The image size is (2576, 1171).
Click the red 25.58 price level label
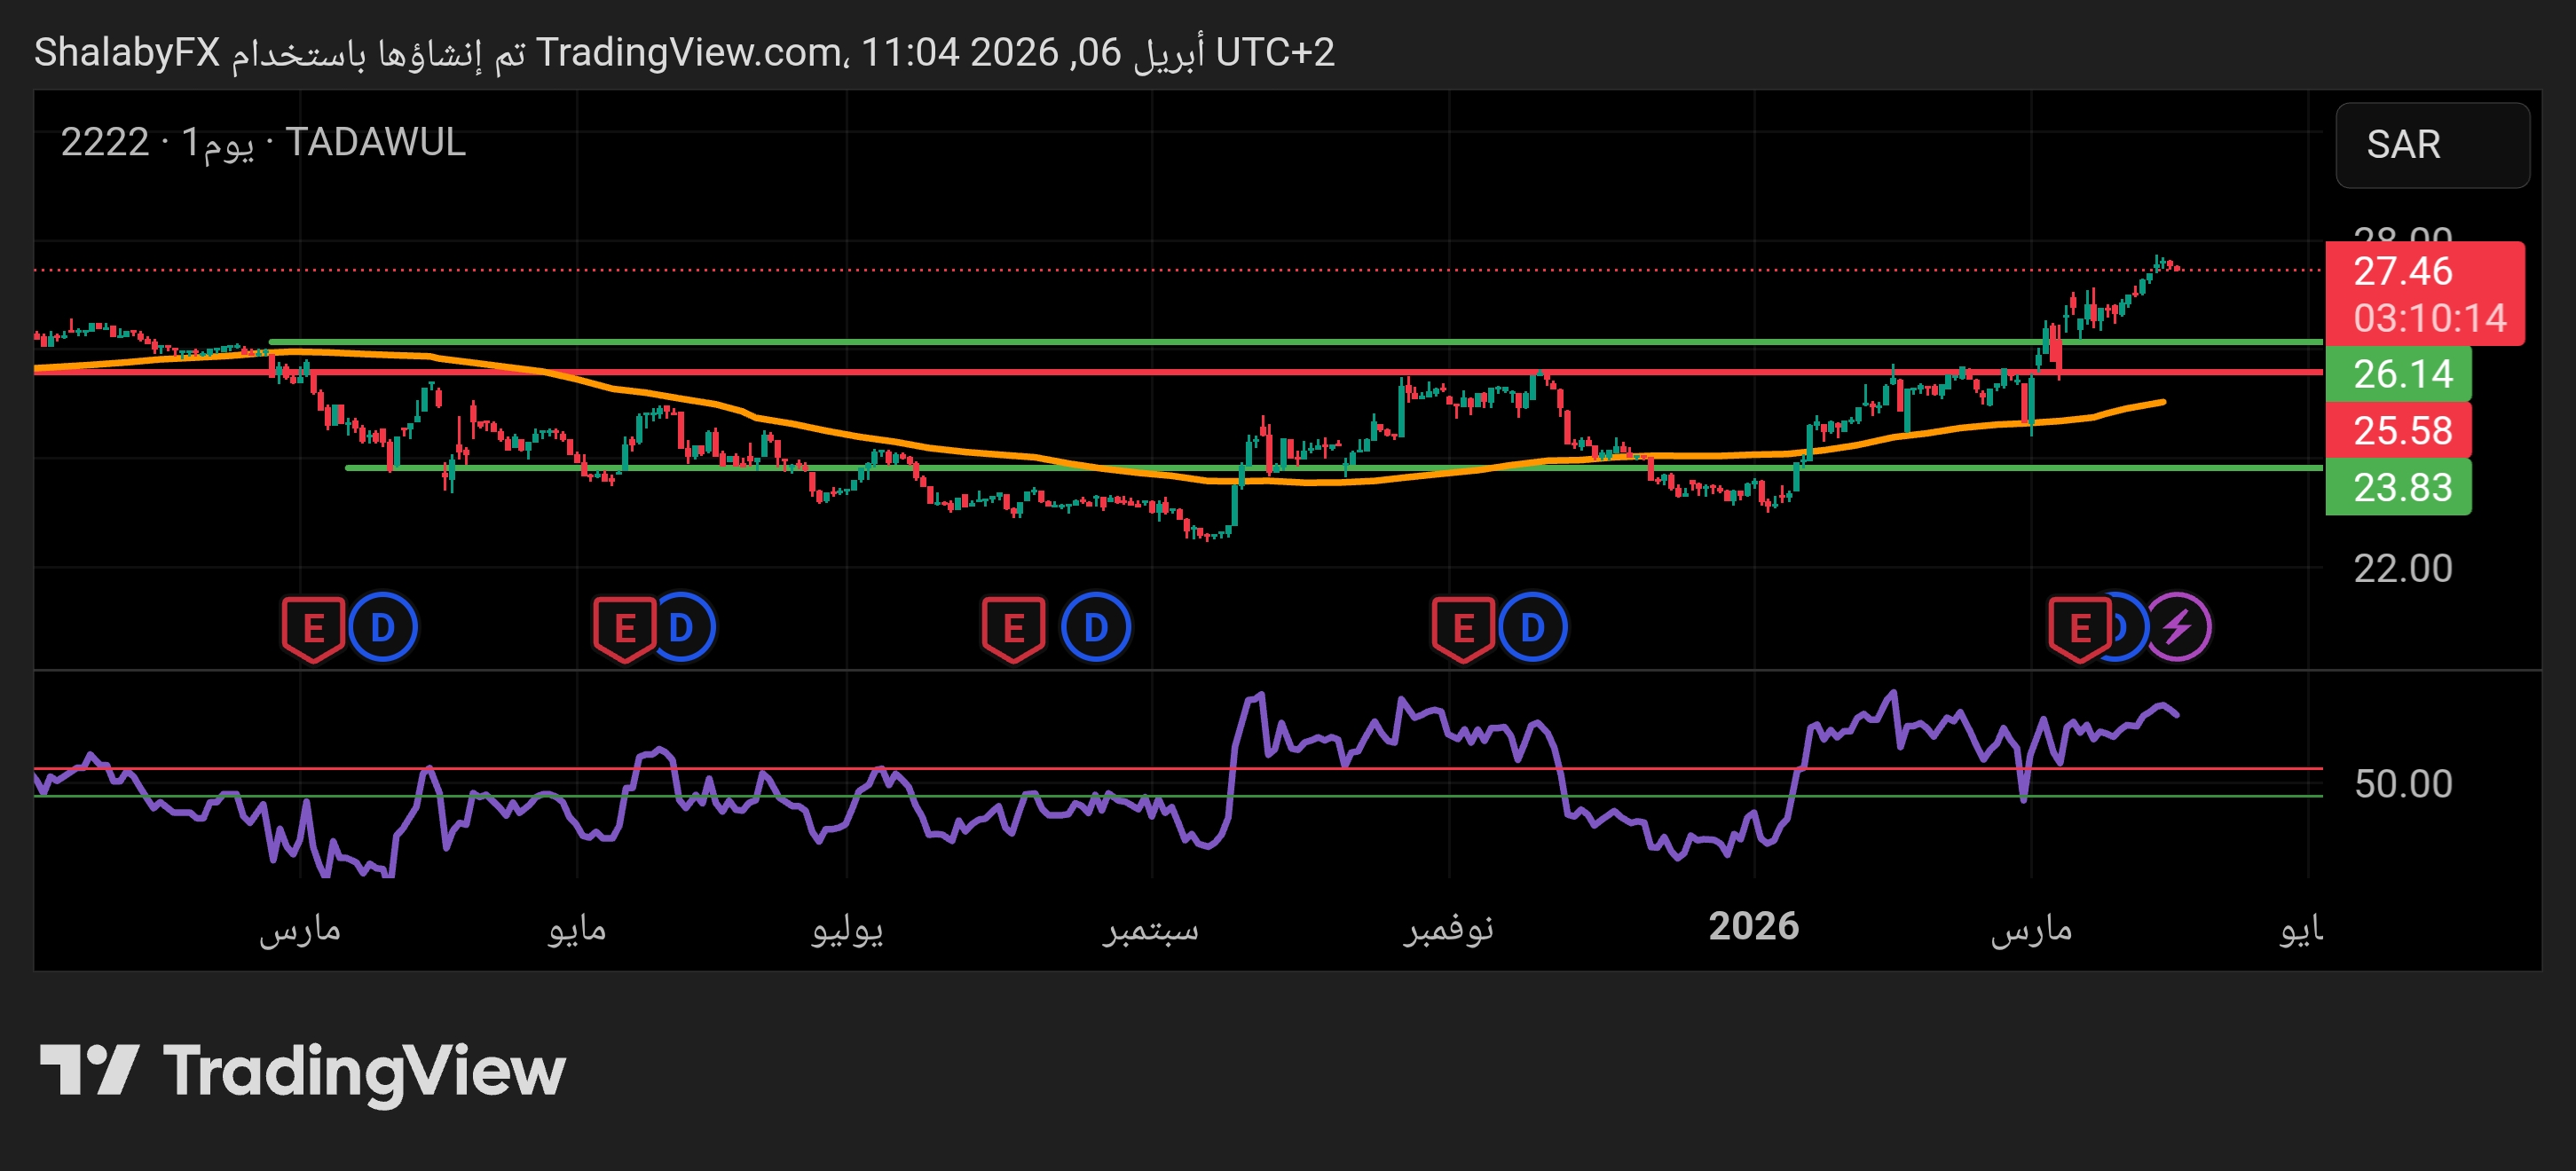tap(2400, 431)
